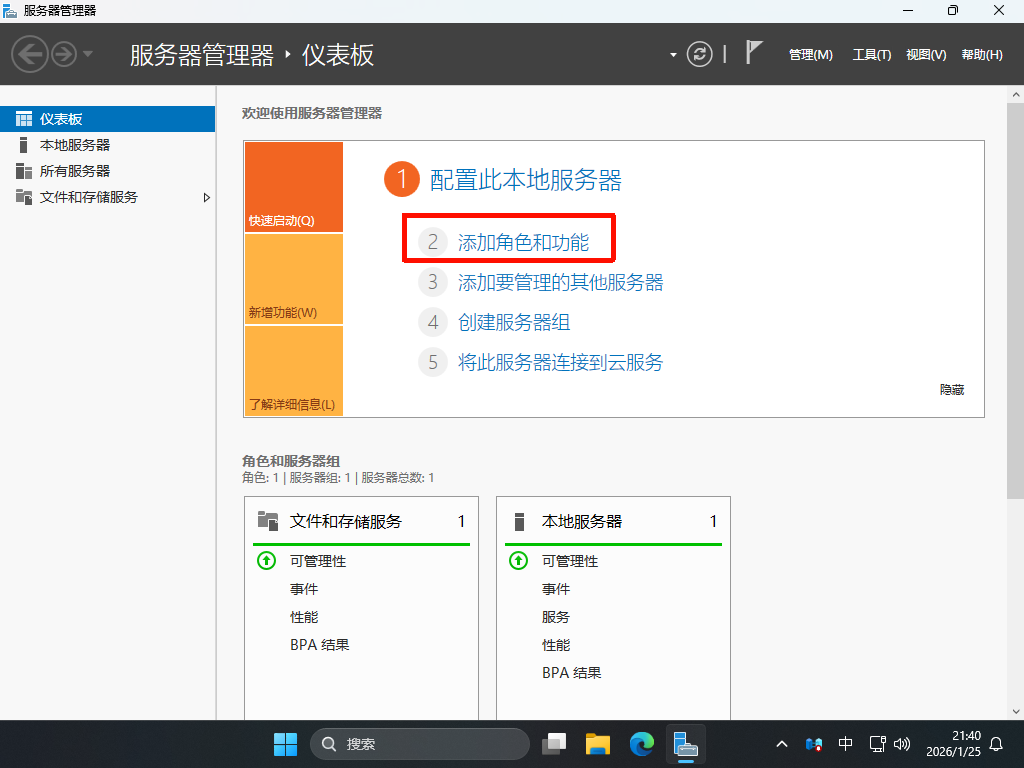
Task: Click the 本地服务器 tile server icon
Action: [x=519, y=521]
